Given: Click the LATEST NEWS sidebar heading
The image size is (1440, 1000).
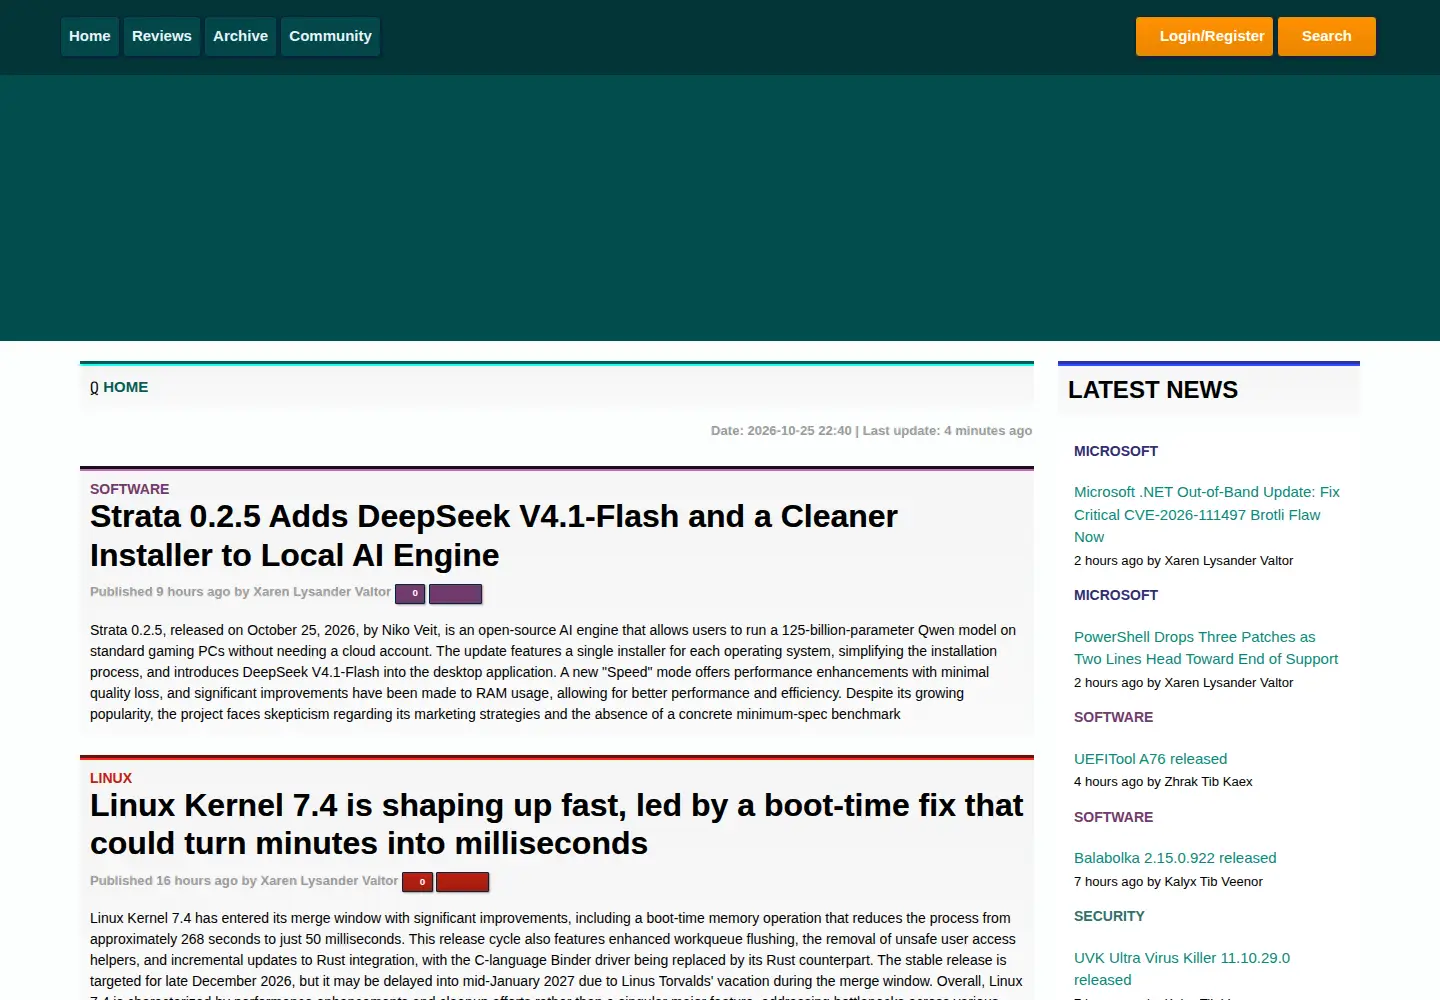Looking at the screenshot, I should click(1153, 390).
